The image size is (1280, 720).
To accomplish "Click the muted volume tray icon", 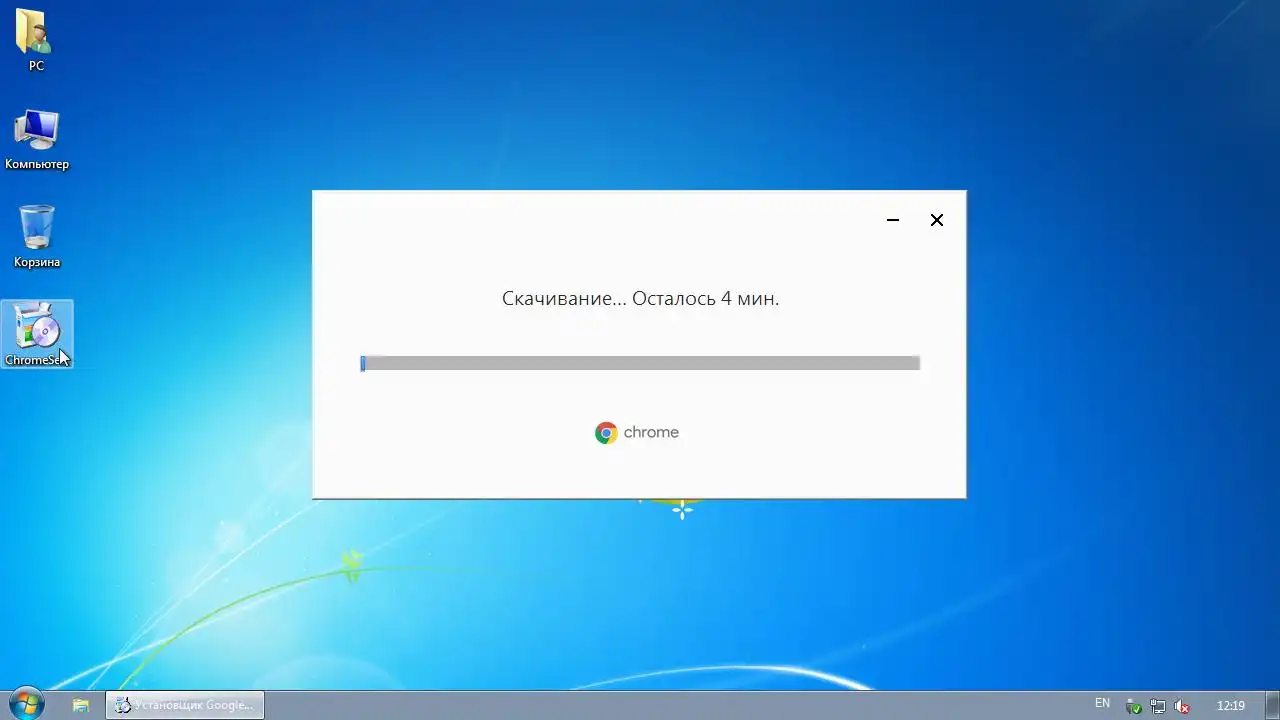I will coord(1181,706).
